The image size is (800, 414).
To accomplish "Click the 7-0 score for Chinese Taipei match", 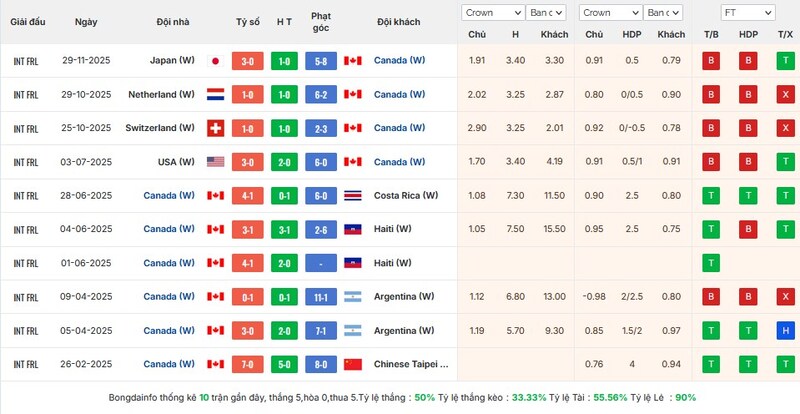I will pyautogui.click(x=249, y=364).
